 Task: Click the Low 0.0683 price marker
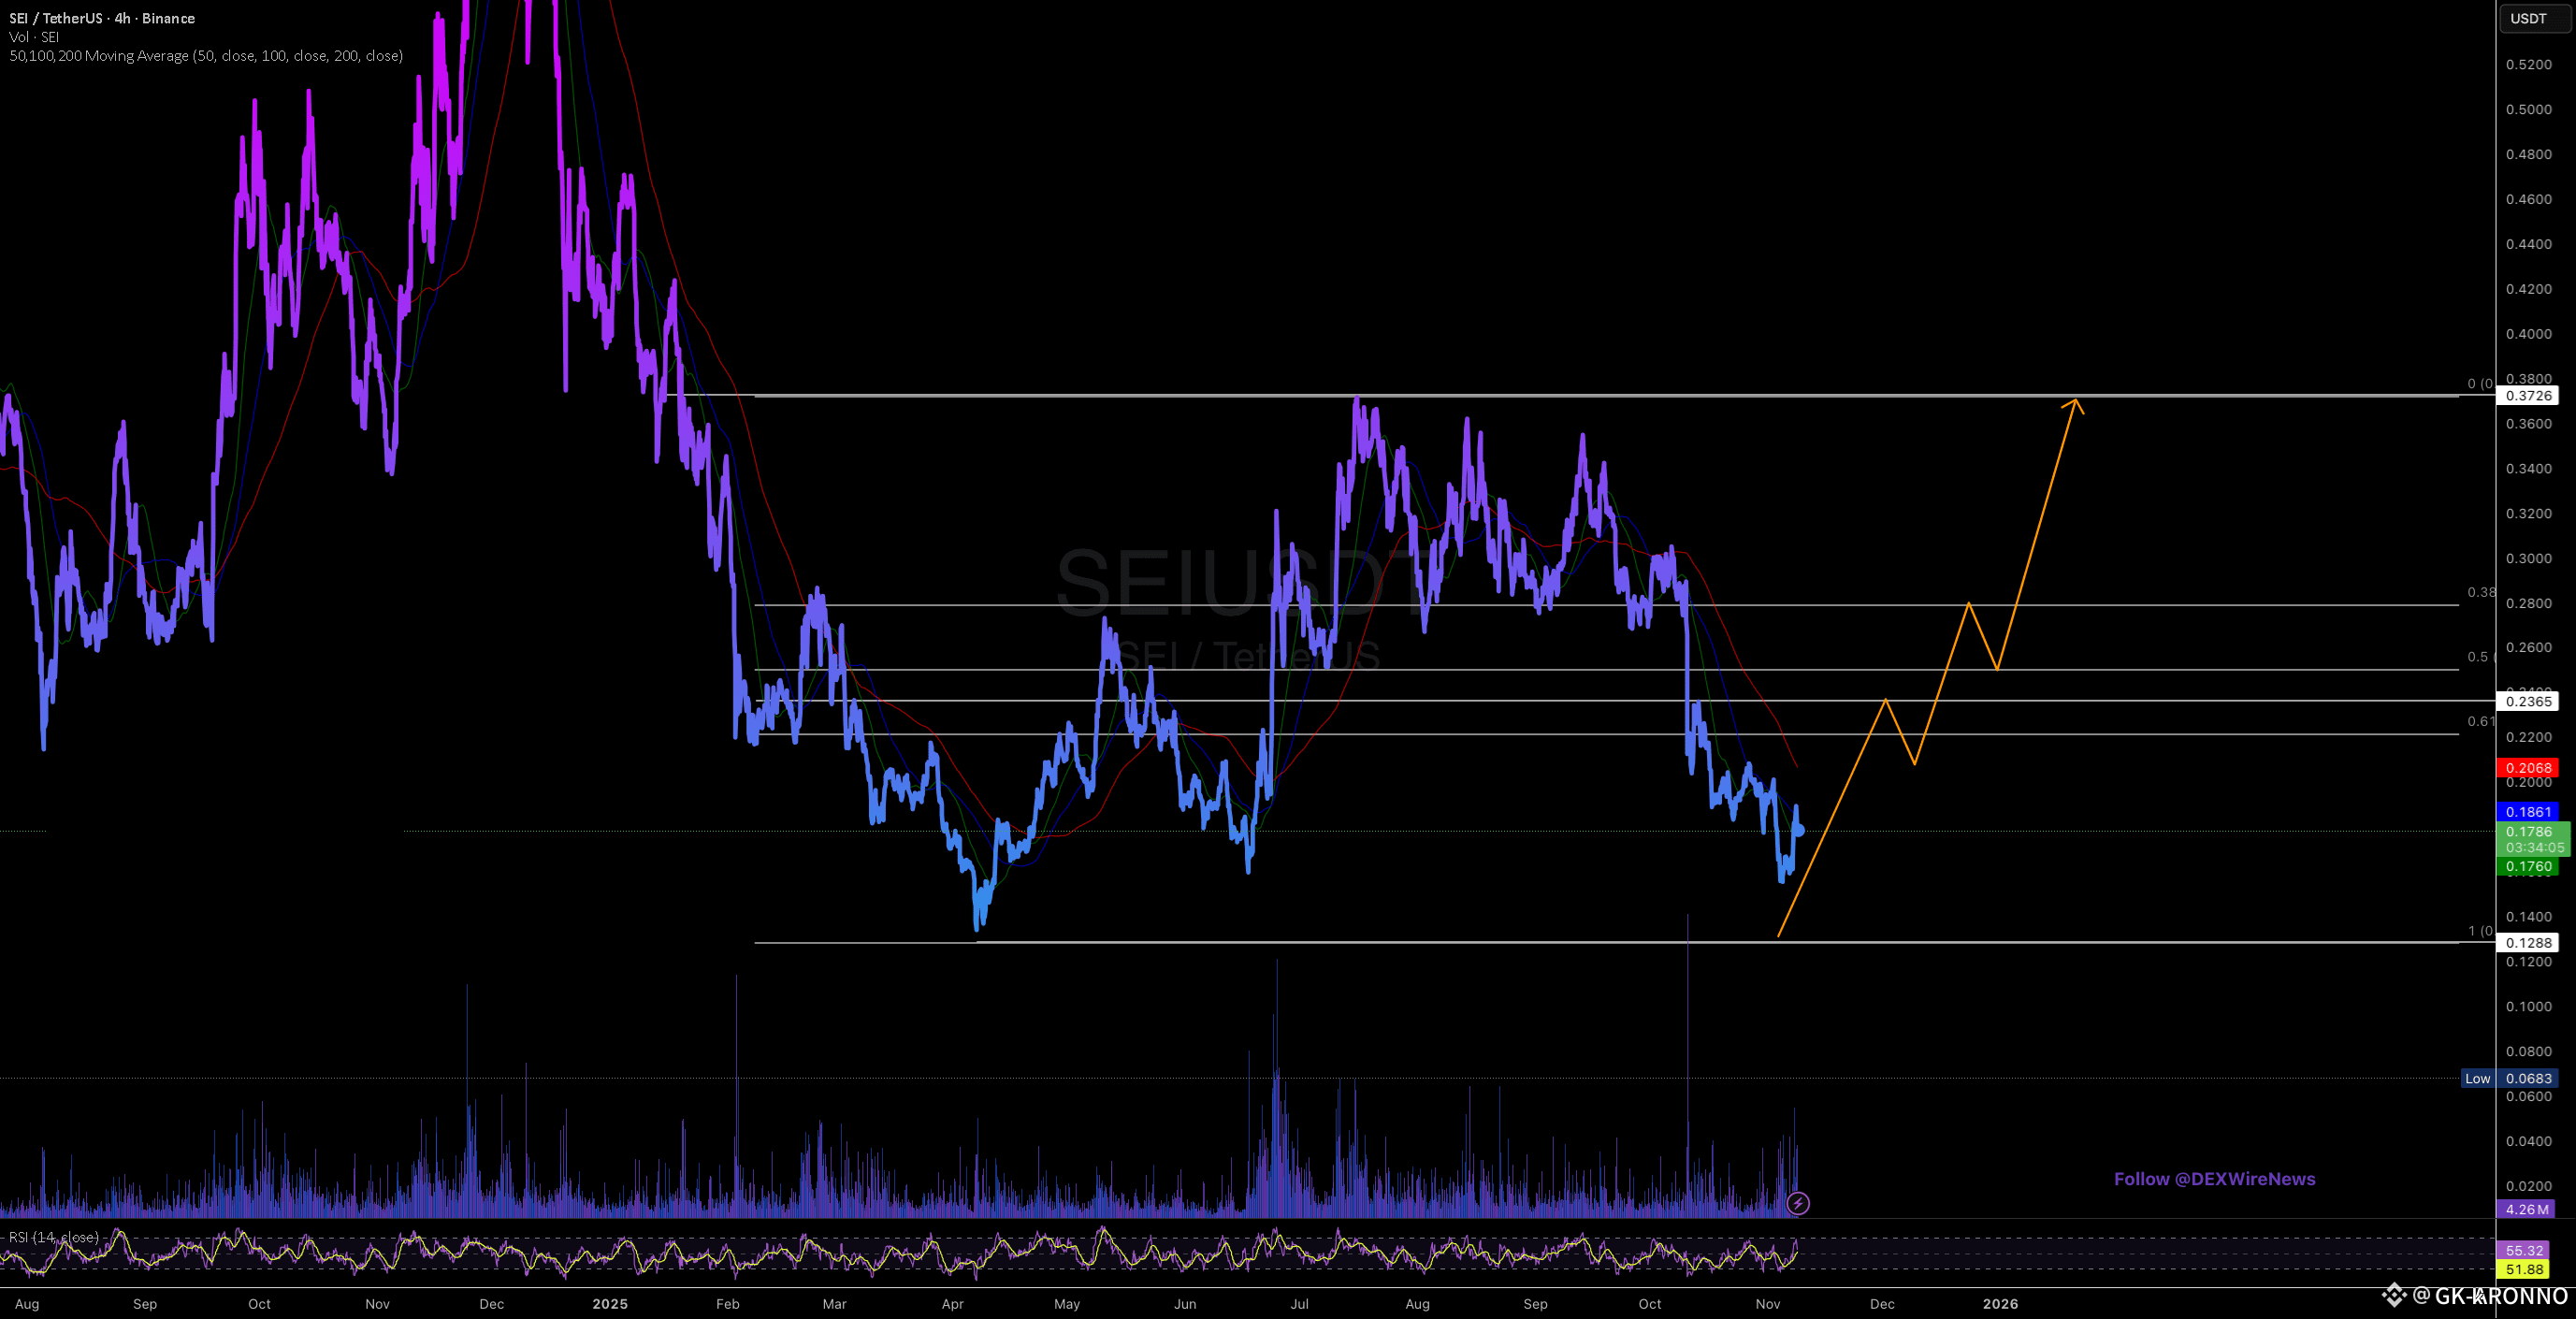tap(2510, 1078)
